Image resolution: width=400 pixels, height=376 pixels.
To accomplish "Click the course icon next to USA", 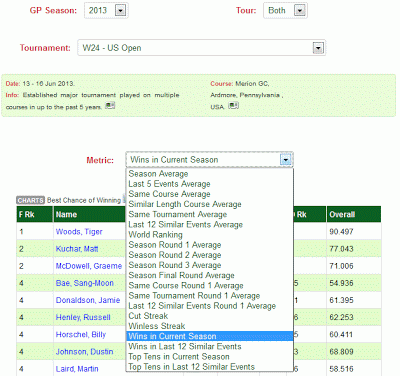I will pyautogui.click(x=233, y=106).
